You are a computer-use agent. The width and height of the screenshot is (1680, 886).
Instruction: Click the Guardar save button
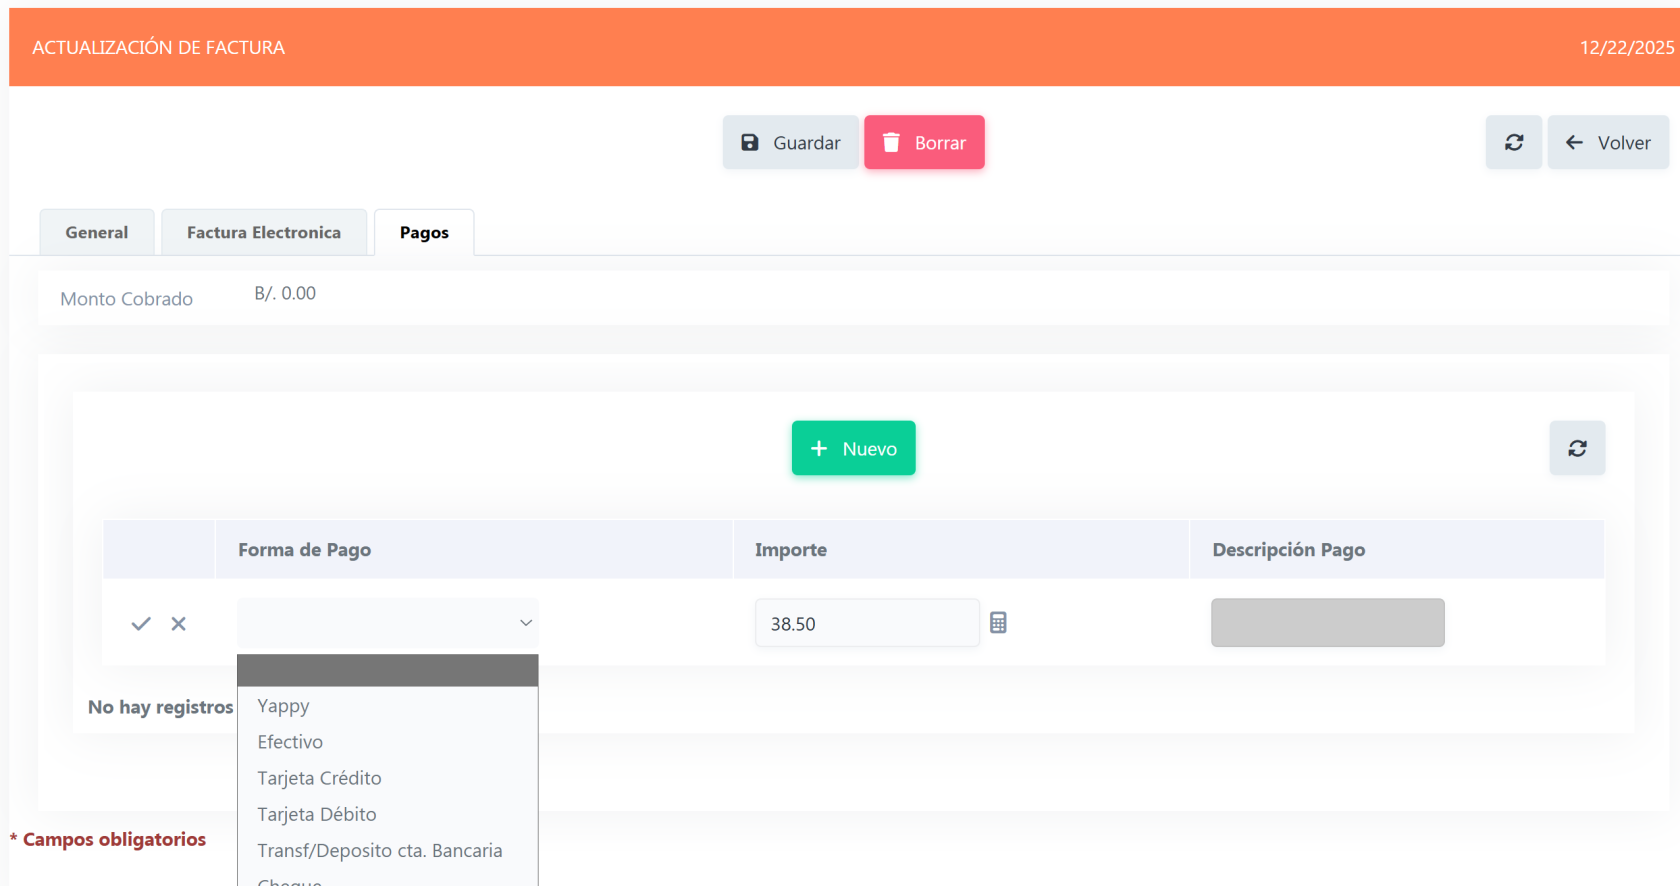click(x=790, y=143)
